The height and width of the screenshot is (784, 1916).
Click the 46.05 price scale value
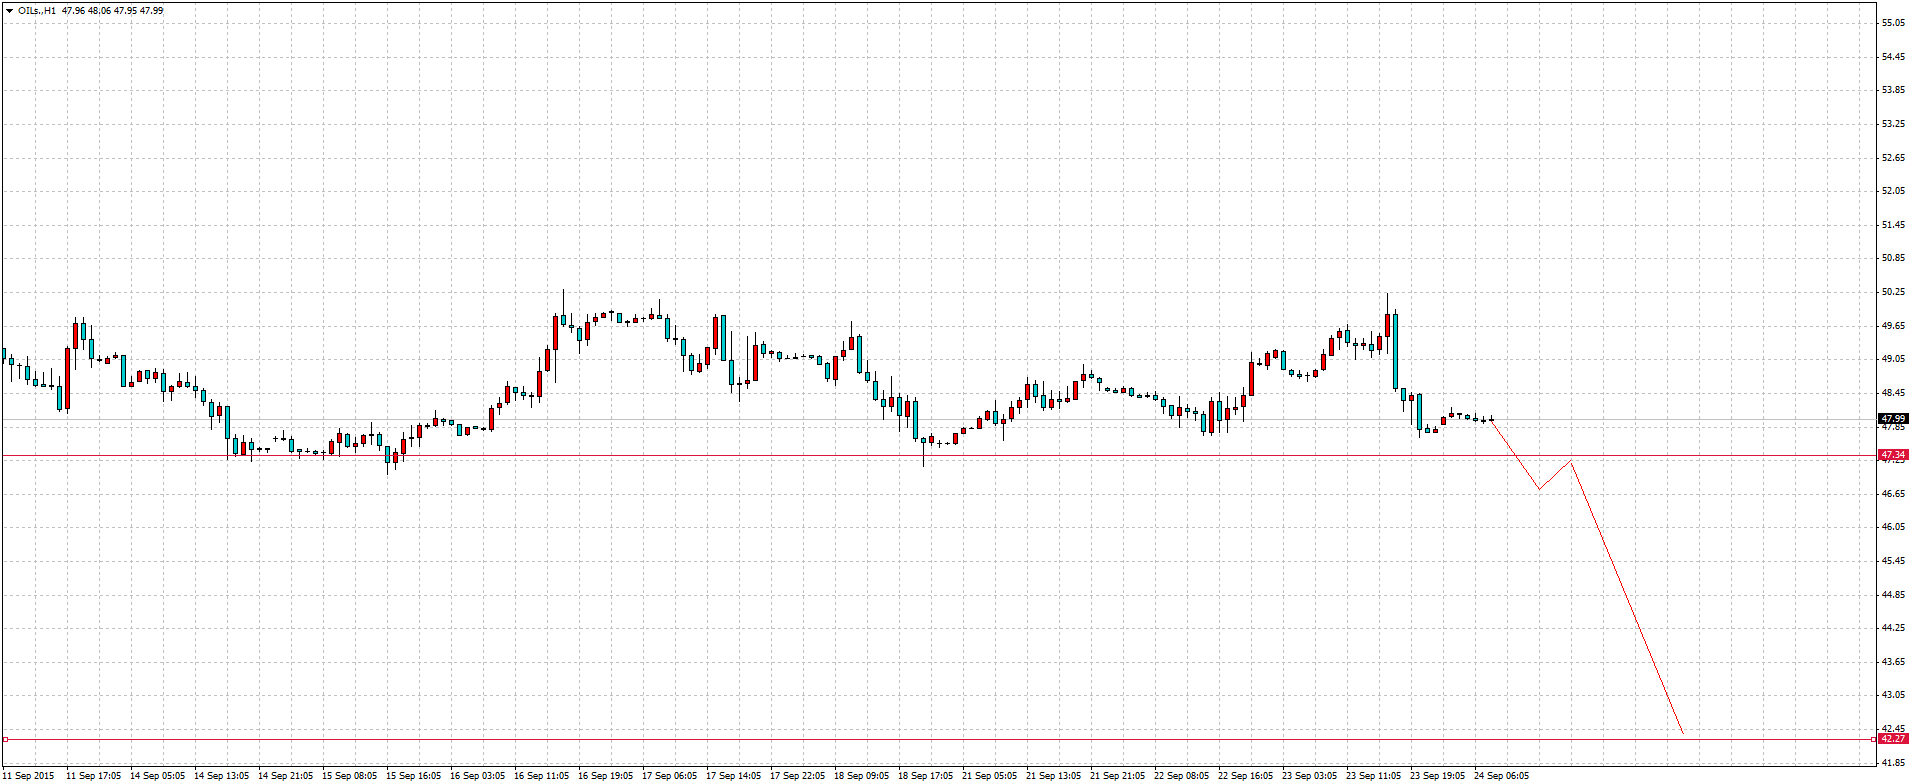(1892, 527)
